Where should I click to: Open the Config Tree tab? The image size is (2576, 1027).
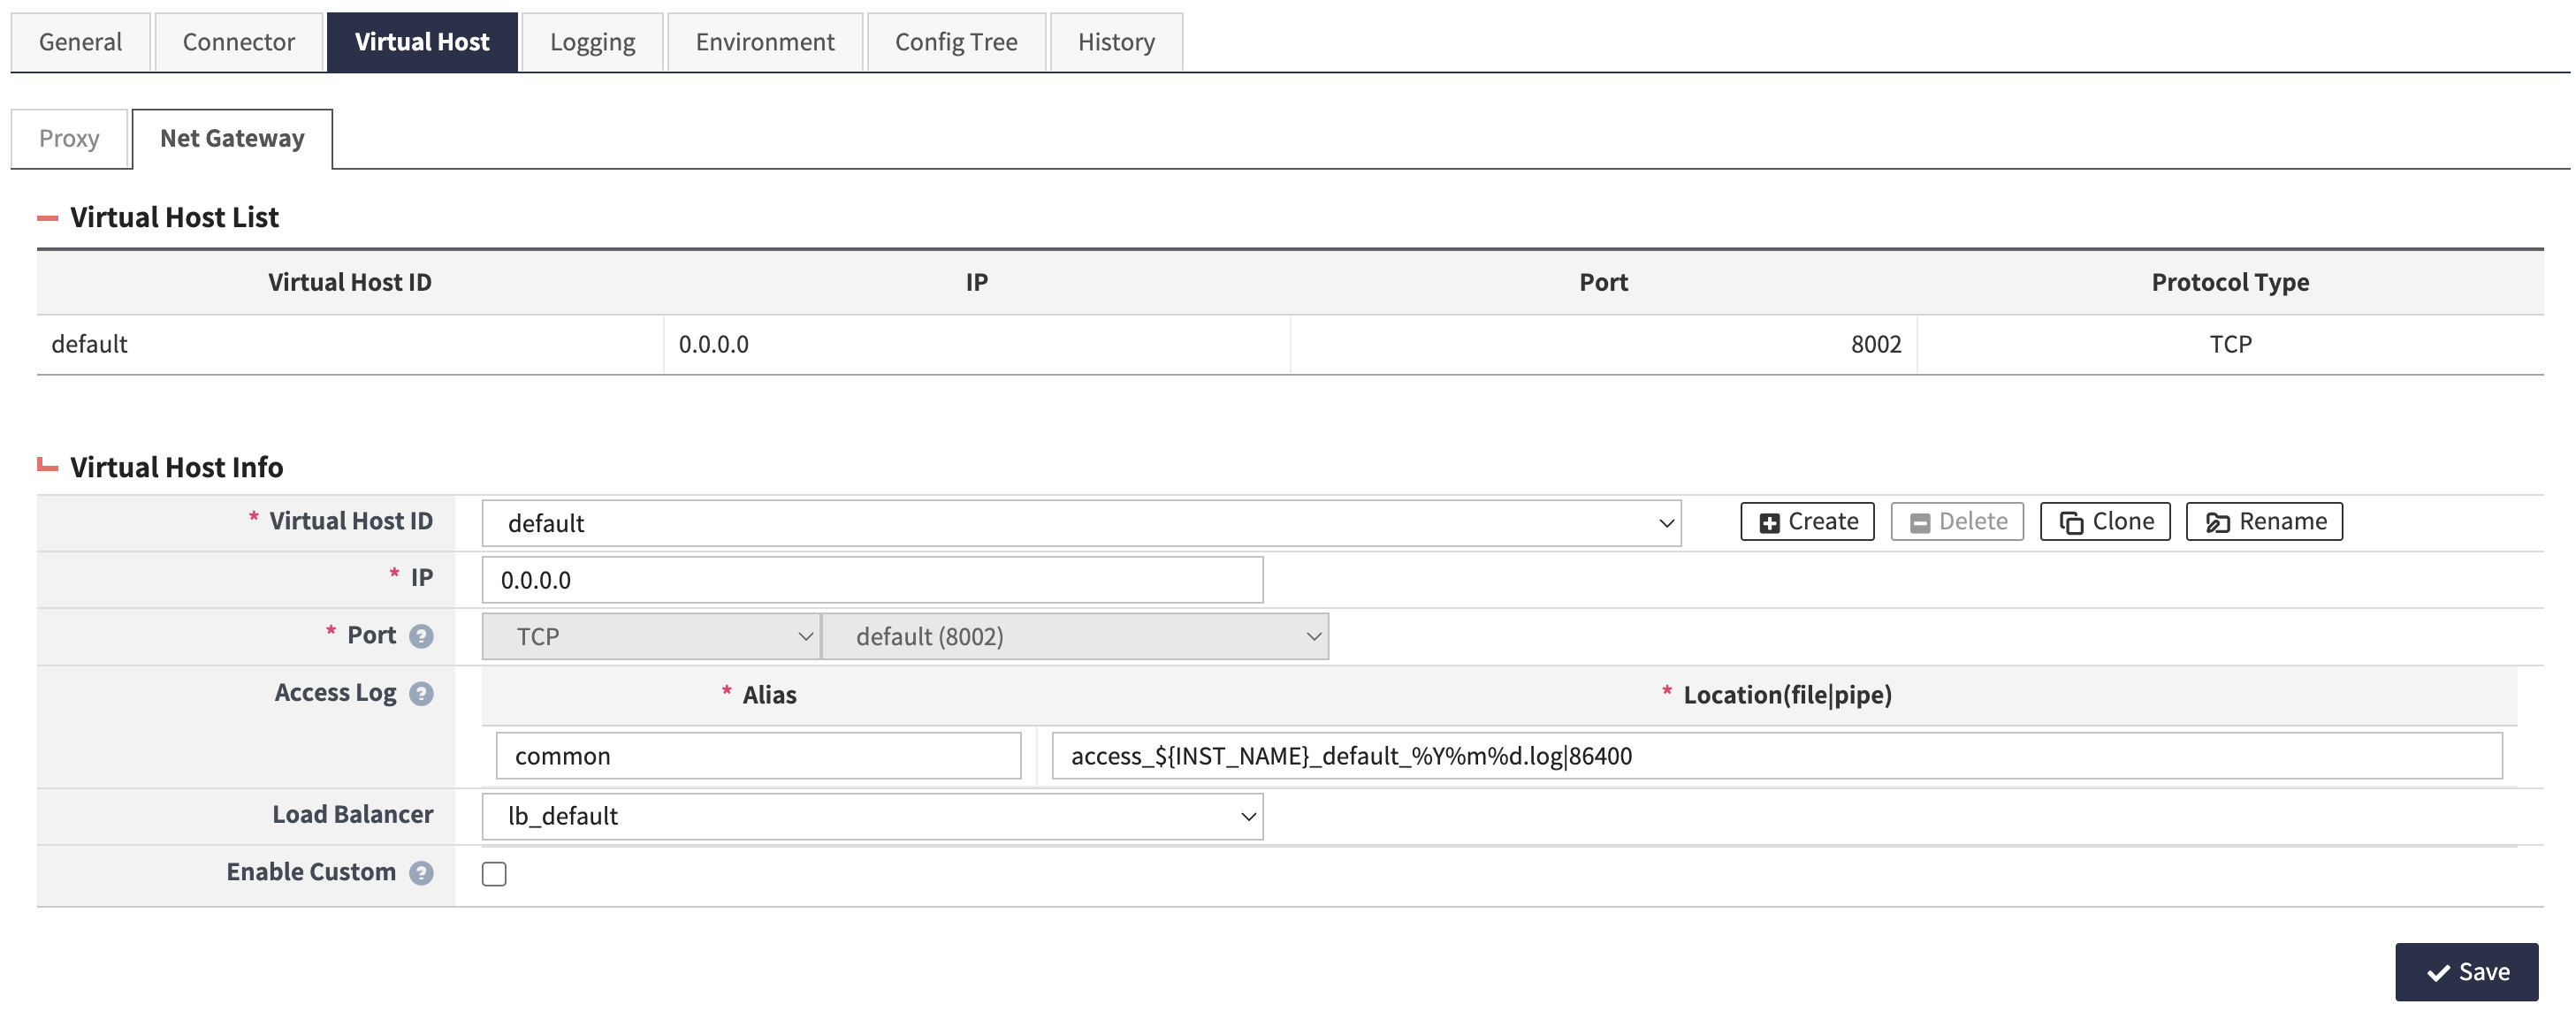(955, 41)
